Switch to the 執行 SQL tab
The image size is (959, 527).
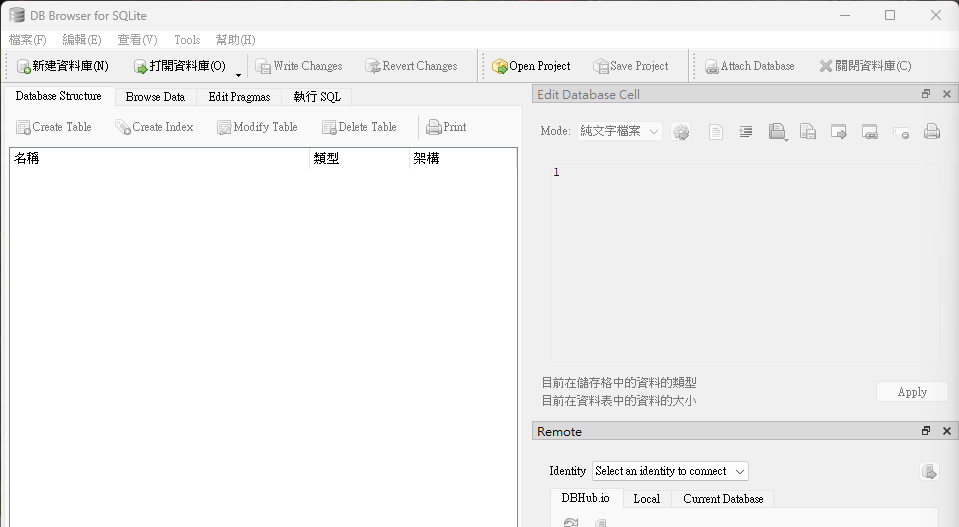point(317,97)
